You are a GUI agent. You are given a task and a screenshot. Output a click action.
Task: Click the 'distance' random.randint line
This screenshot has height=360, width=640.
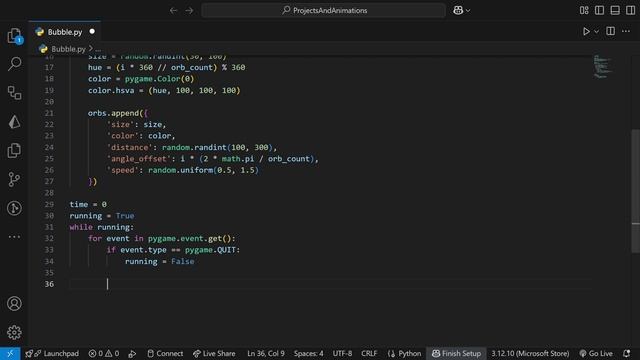point(191,147)
